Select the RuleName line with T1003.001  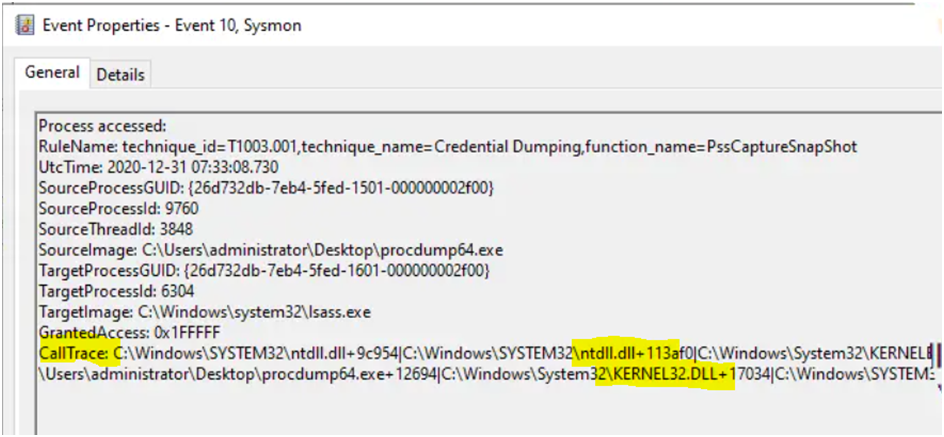pos(447,147)
